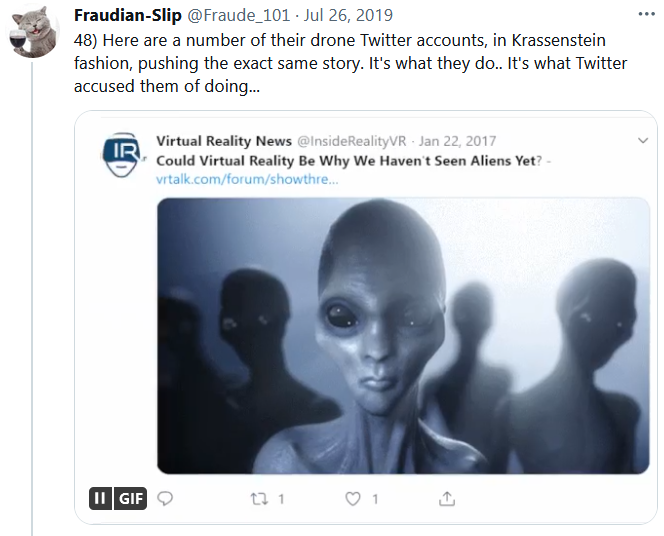
Task: Pause the alien GIF playback
Action: (x=100, y=498)
